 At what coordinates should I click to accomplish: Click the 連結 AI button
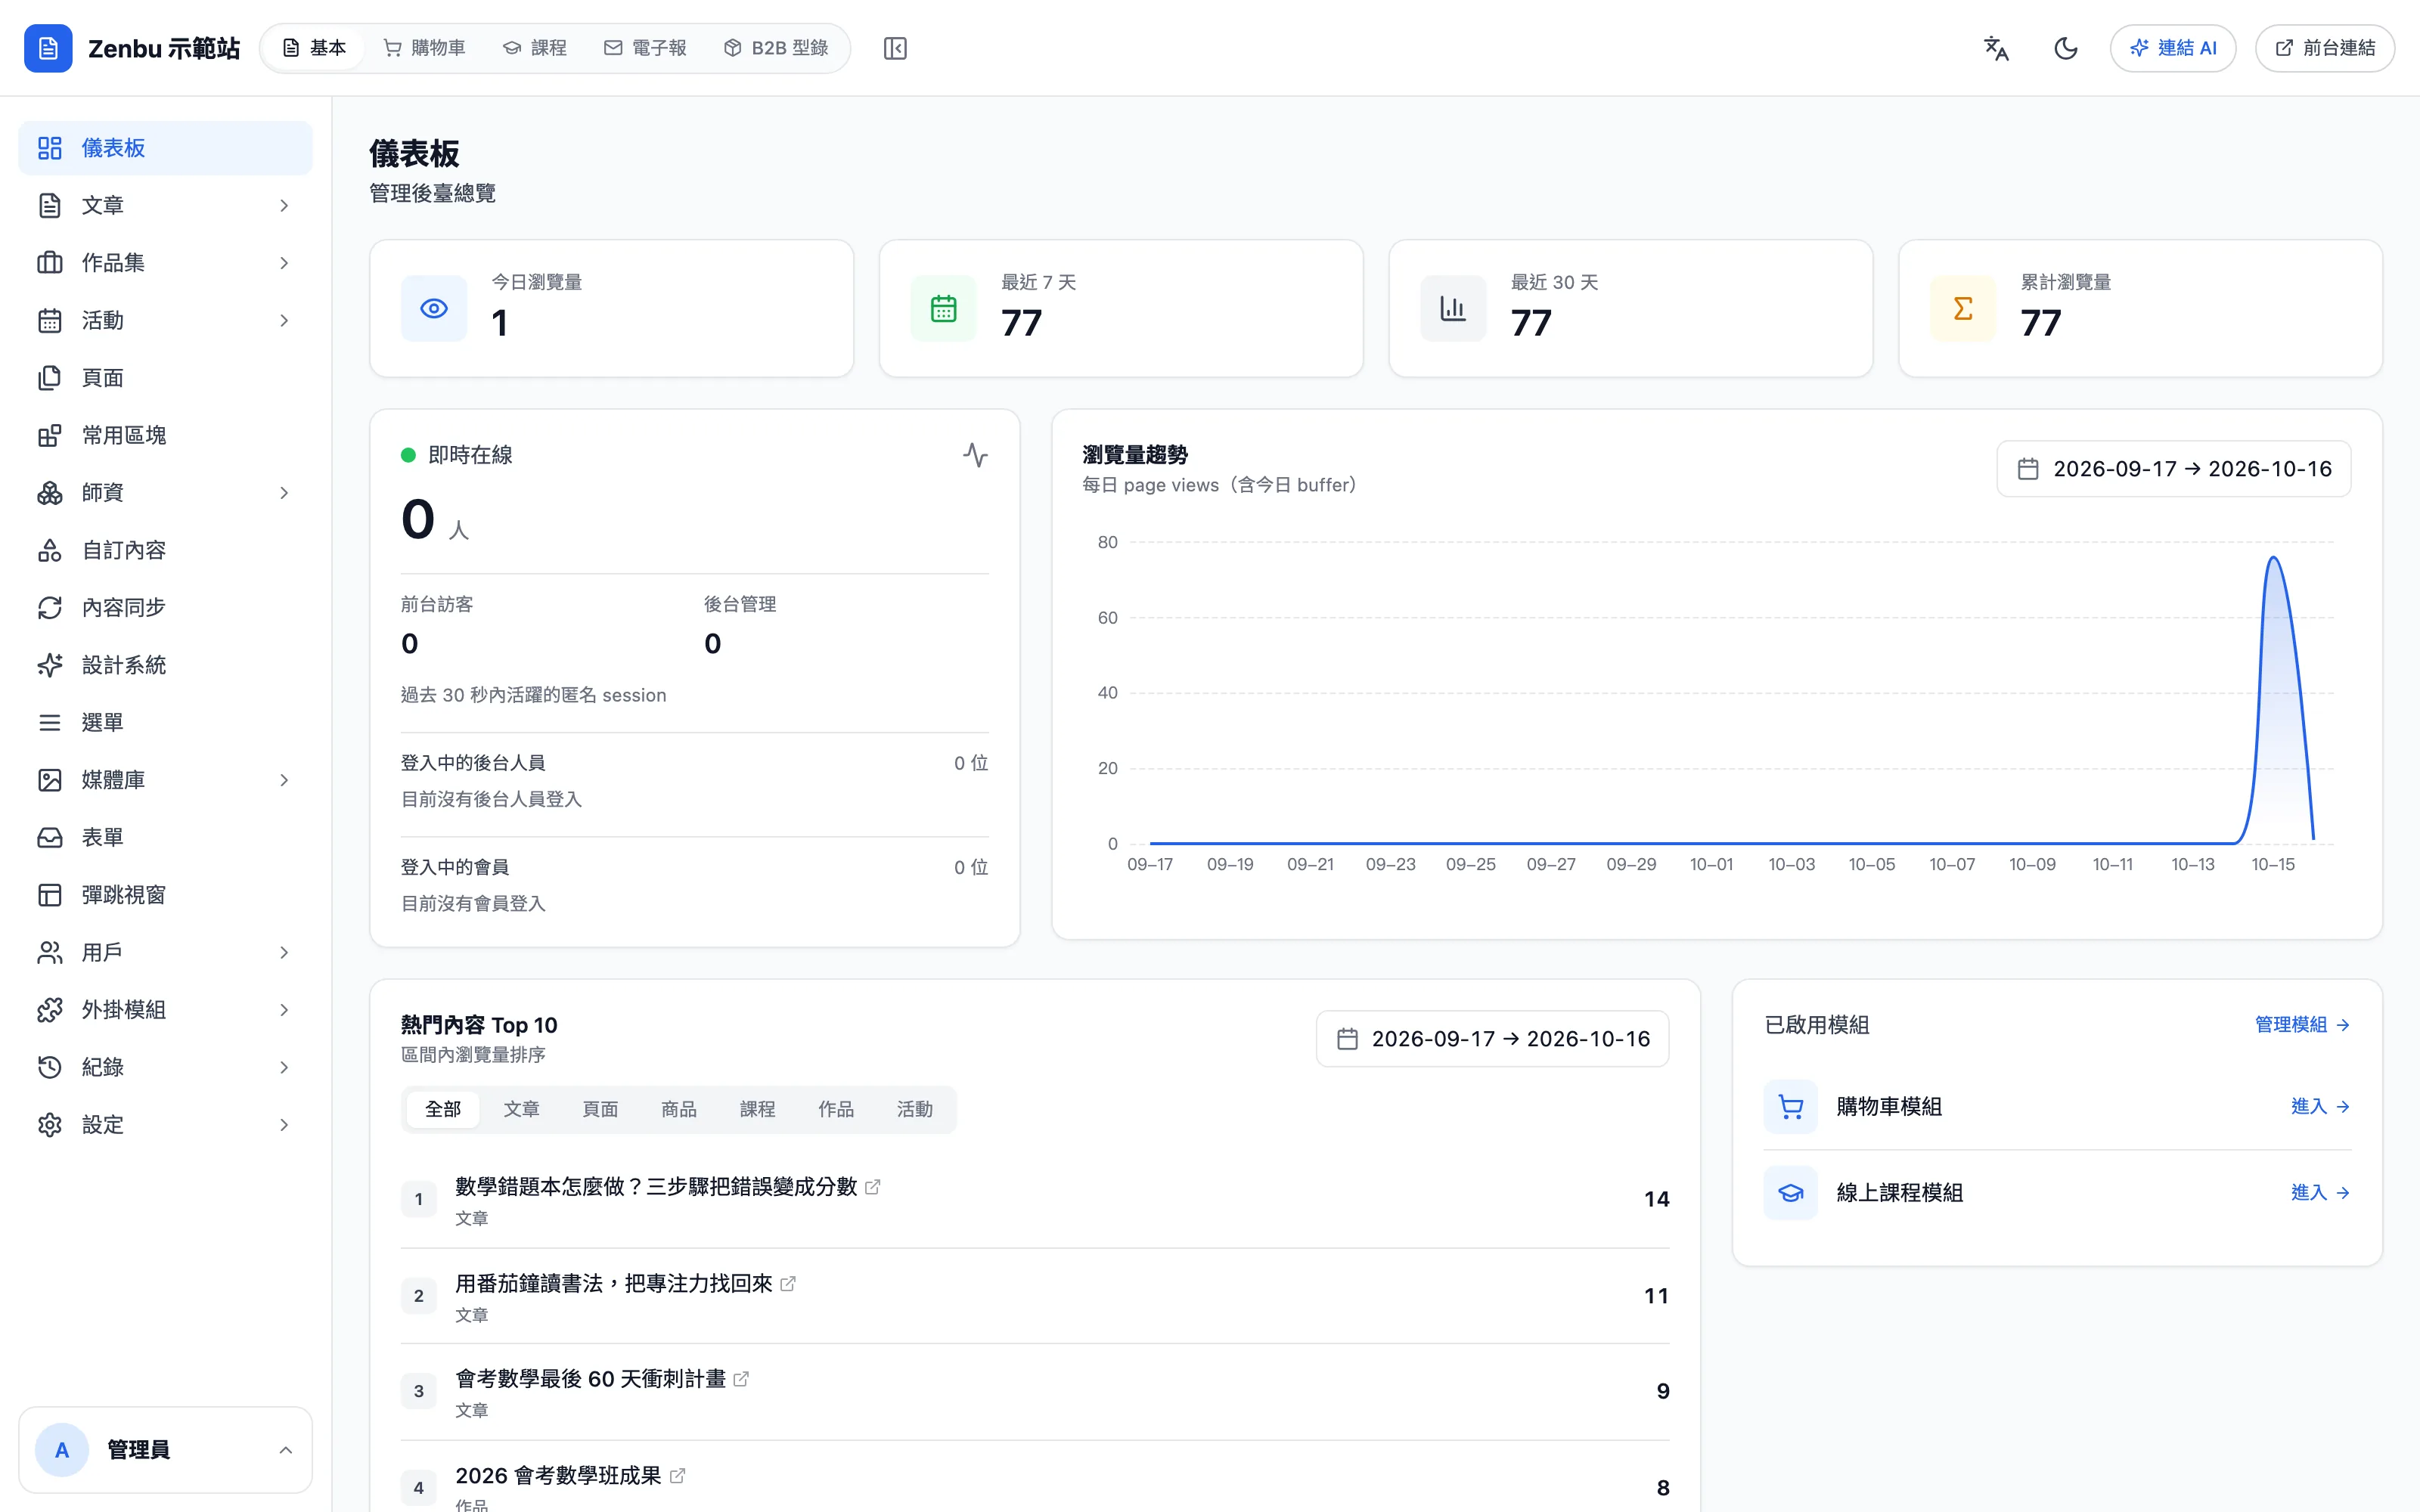point(2172,48)
